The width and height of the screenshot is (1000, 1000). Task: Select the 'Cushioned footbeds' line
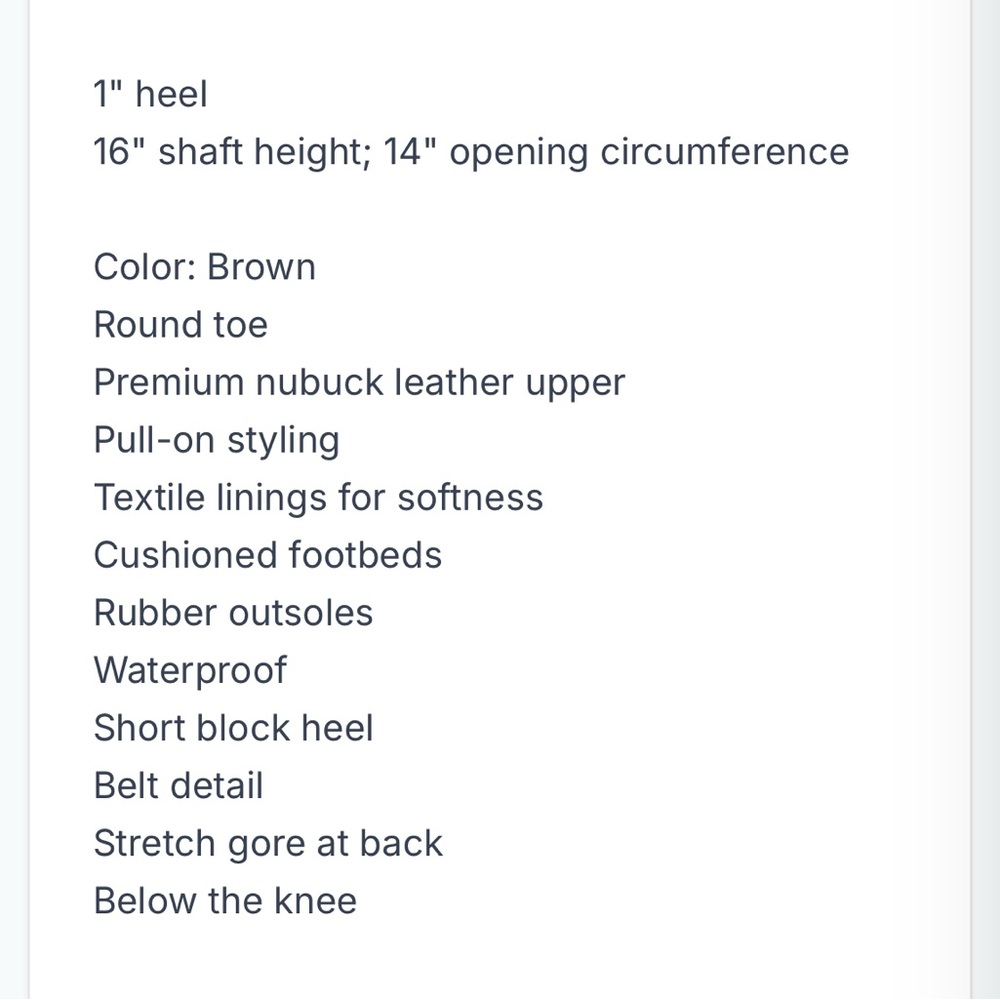point(268,555)
